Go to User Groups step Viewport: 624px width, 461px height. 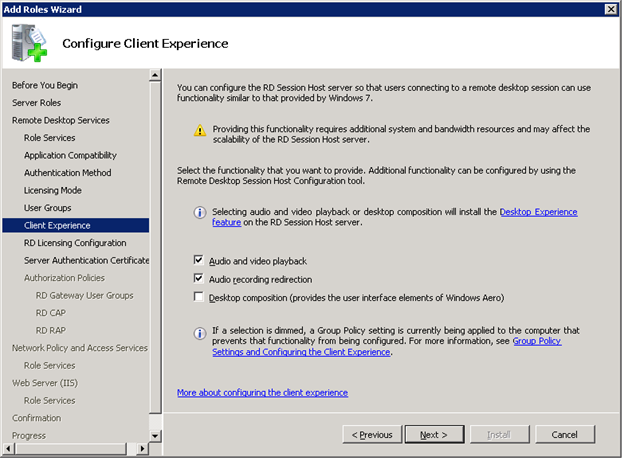pyautogui.click(x=47, y=208)
